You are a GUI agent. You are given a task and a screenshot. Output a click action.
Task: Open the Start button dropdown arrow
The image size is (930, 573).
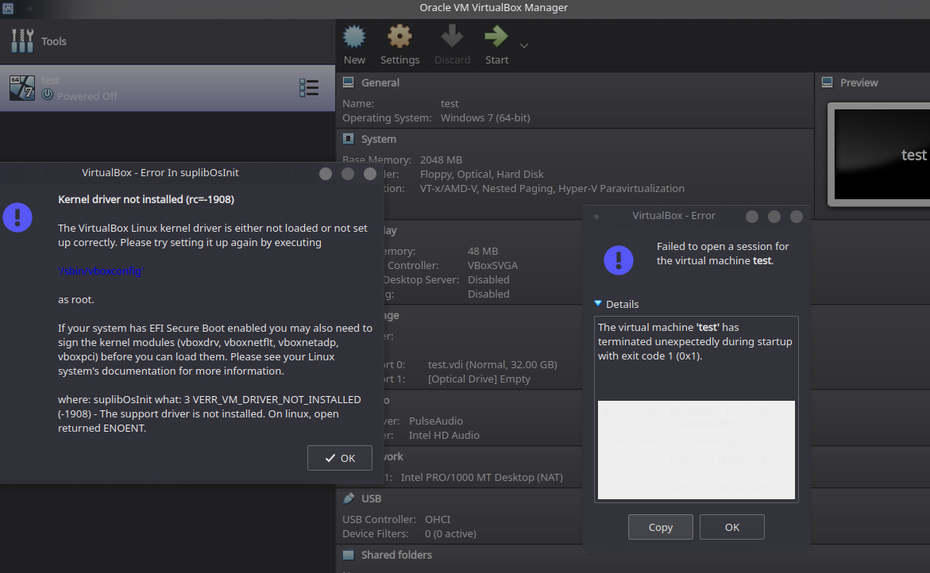pos(524,45)
